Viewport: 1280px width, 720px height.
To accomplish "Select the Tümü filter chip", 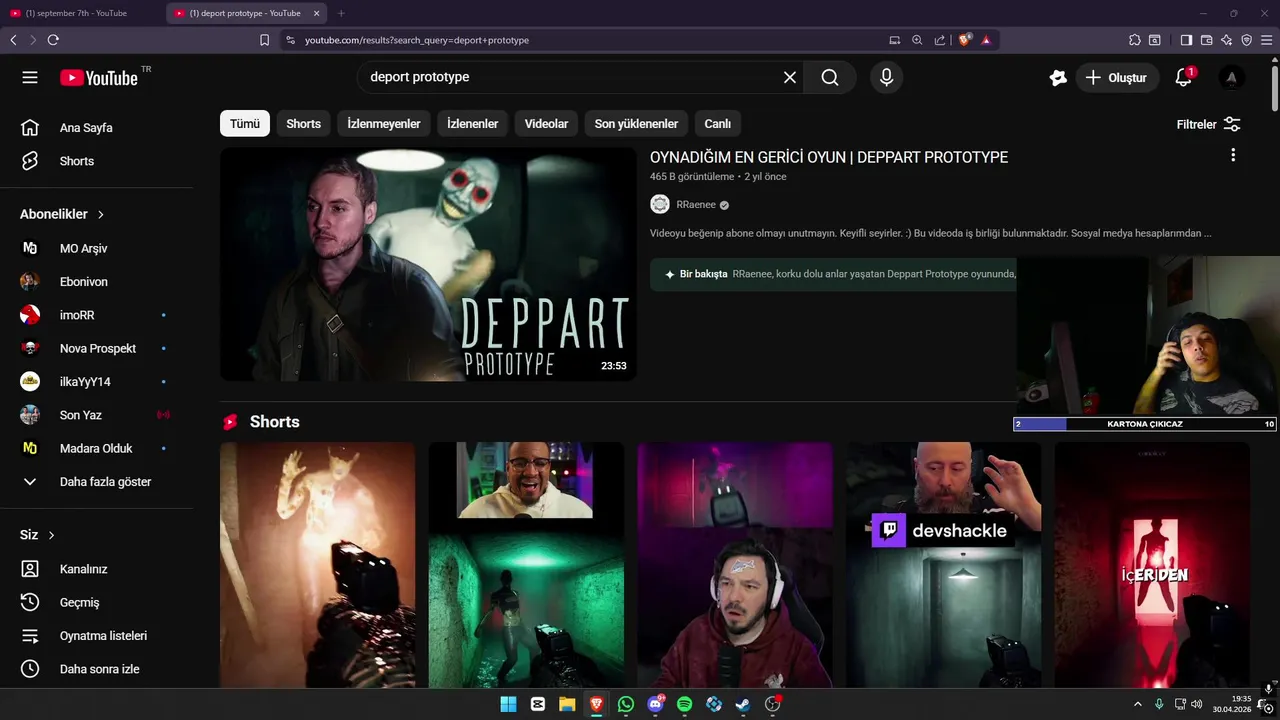I will pyautogui.click(x=245, y=124).
